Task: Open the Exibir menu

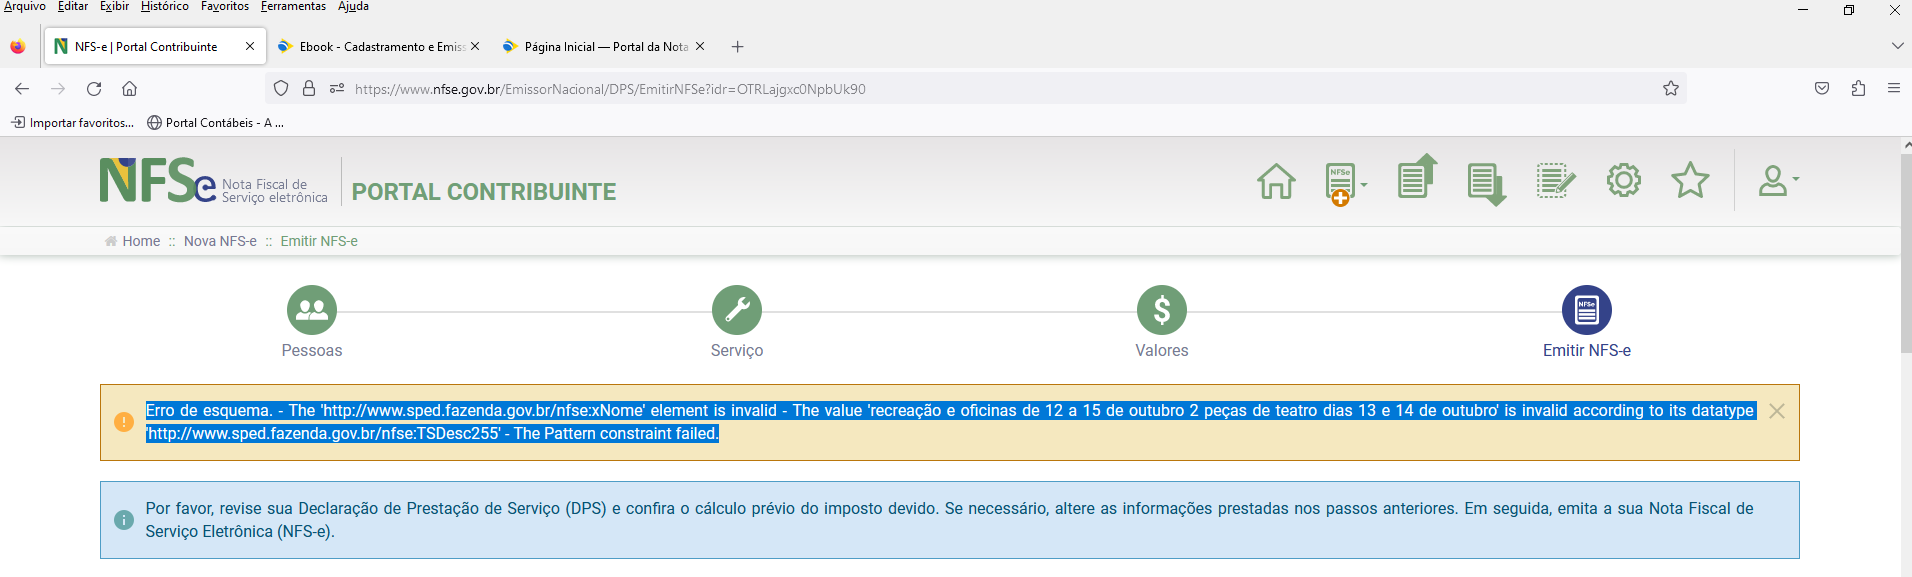Action: [114, 7]
